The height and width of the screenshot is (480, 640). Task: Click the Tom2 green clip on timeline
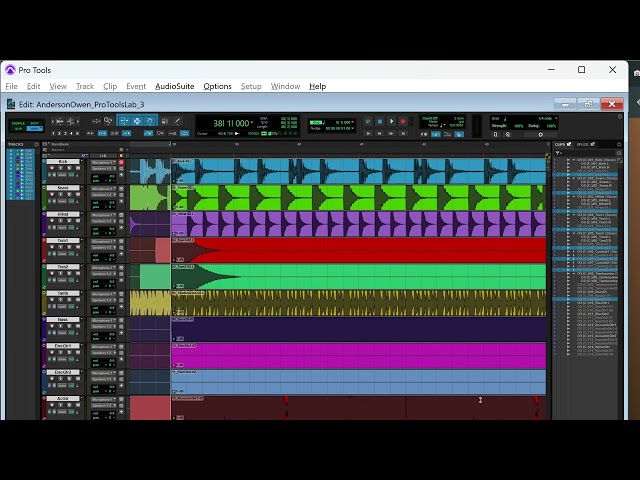[x=358, y=277]
